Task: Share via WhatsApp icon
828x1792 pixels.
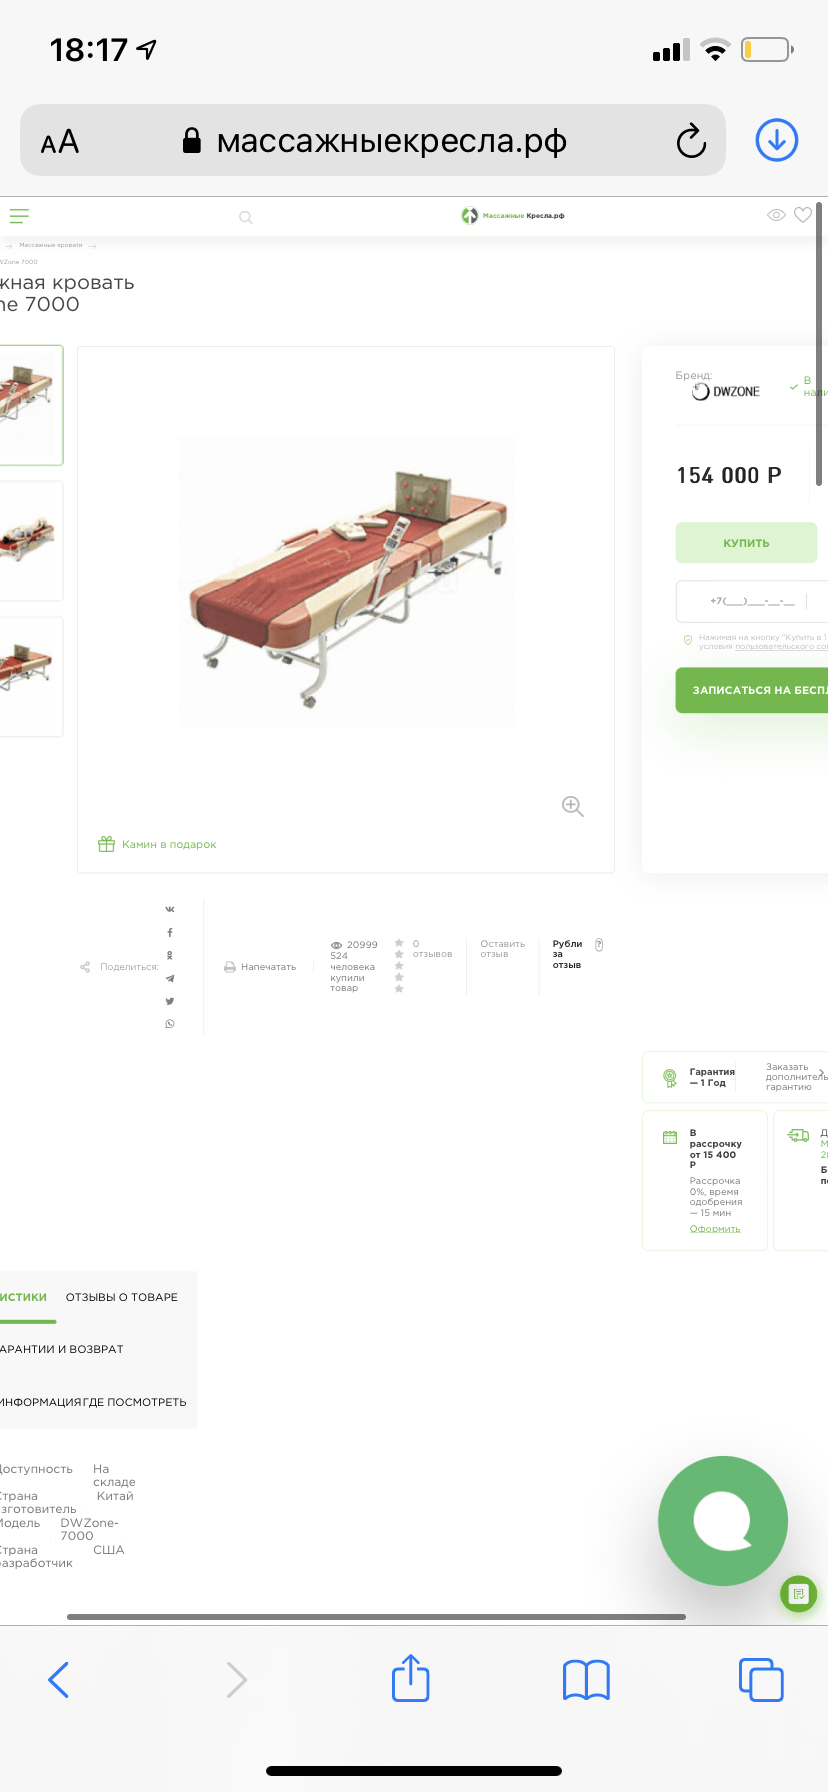Action: coord(170,1024)
